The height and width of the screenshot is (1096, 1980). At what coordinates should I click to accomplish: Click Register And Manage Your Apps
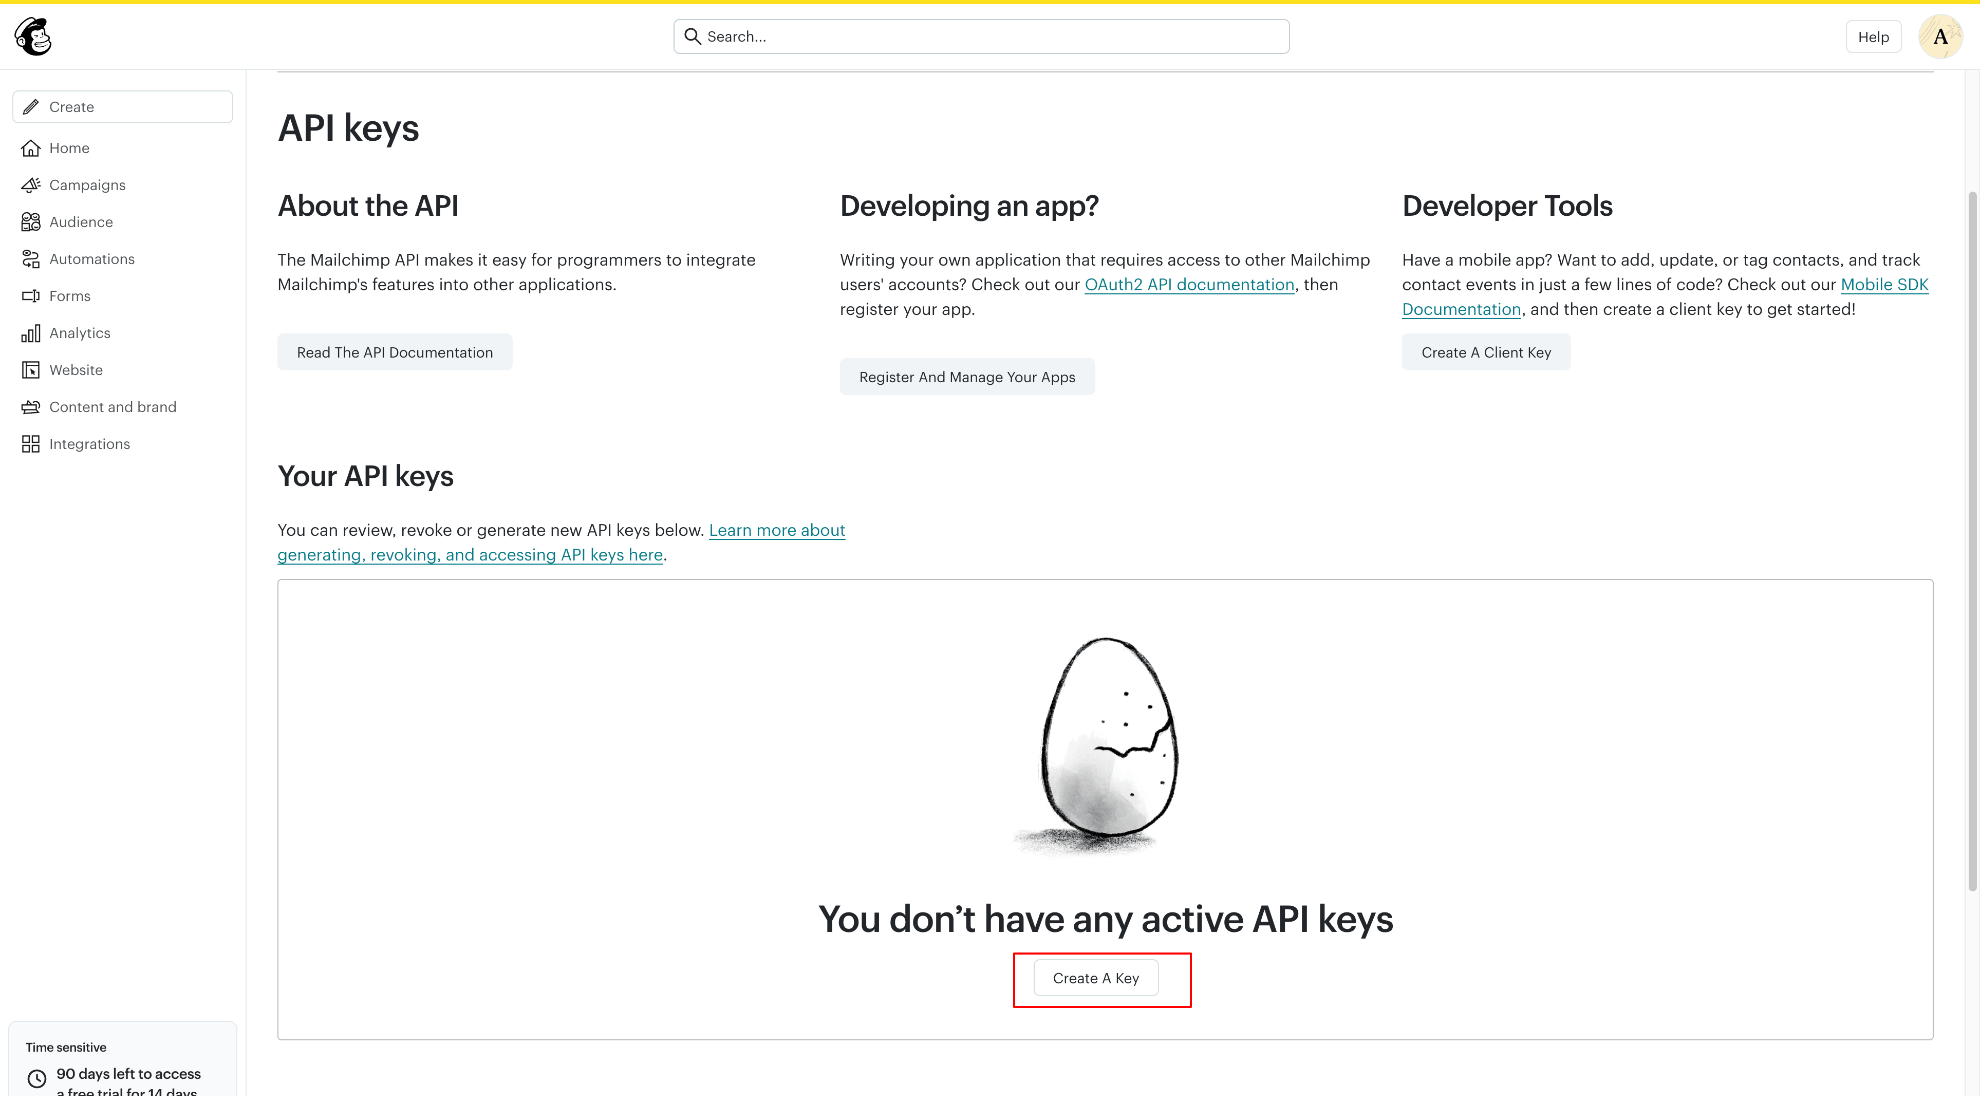967,377
